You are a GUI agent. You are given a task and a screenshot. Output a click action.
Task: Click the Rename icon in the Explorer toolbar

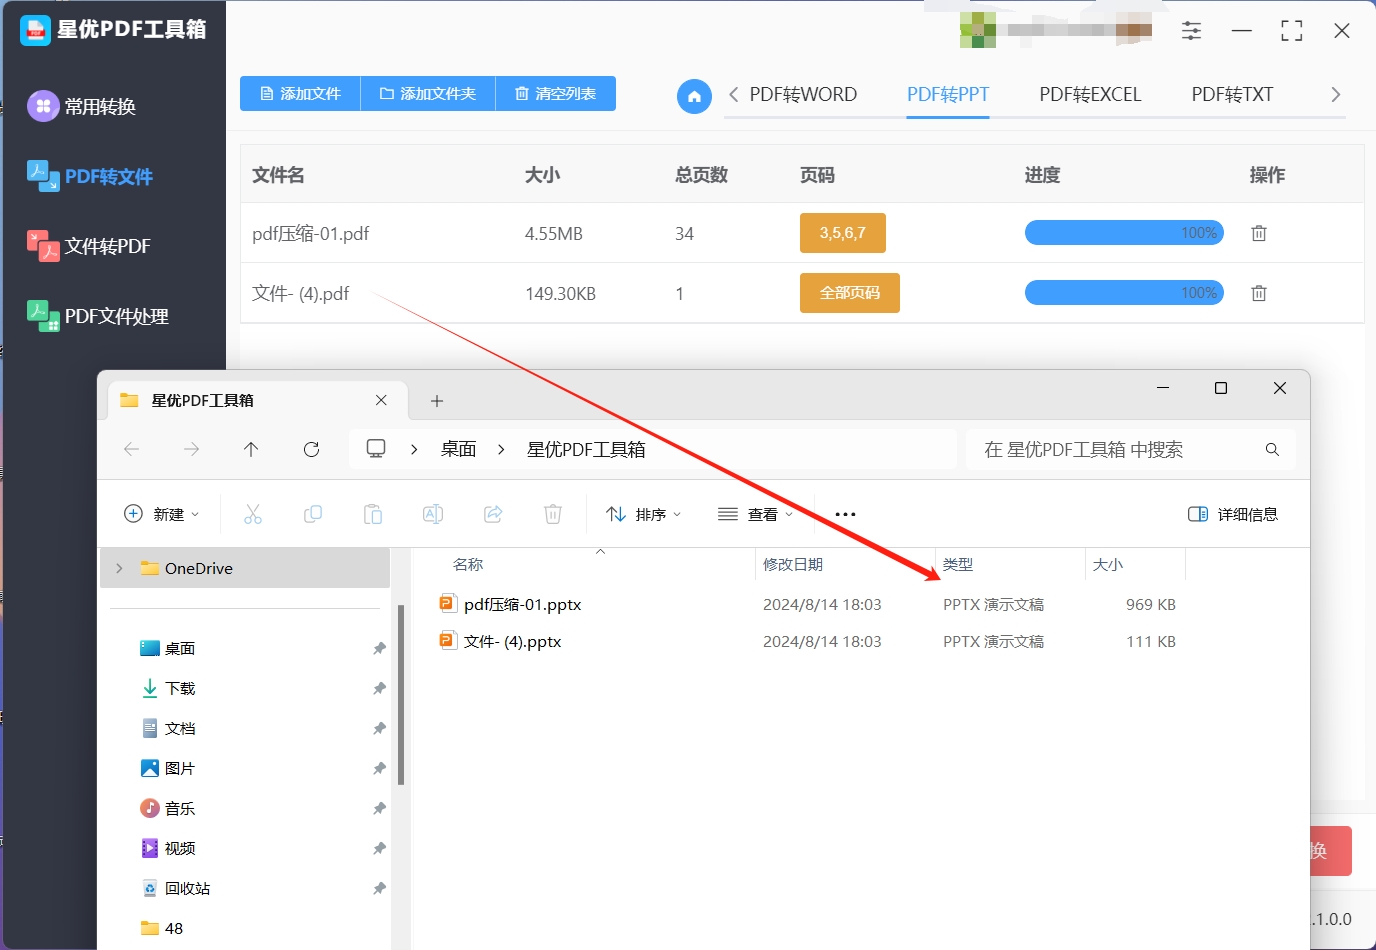tap(433, 514)
